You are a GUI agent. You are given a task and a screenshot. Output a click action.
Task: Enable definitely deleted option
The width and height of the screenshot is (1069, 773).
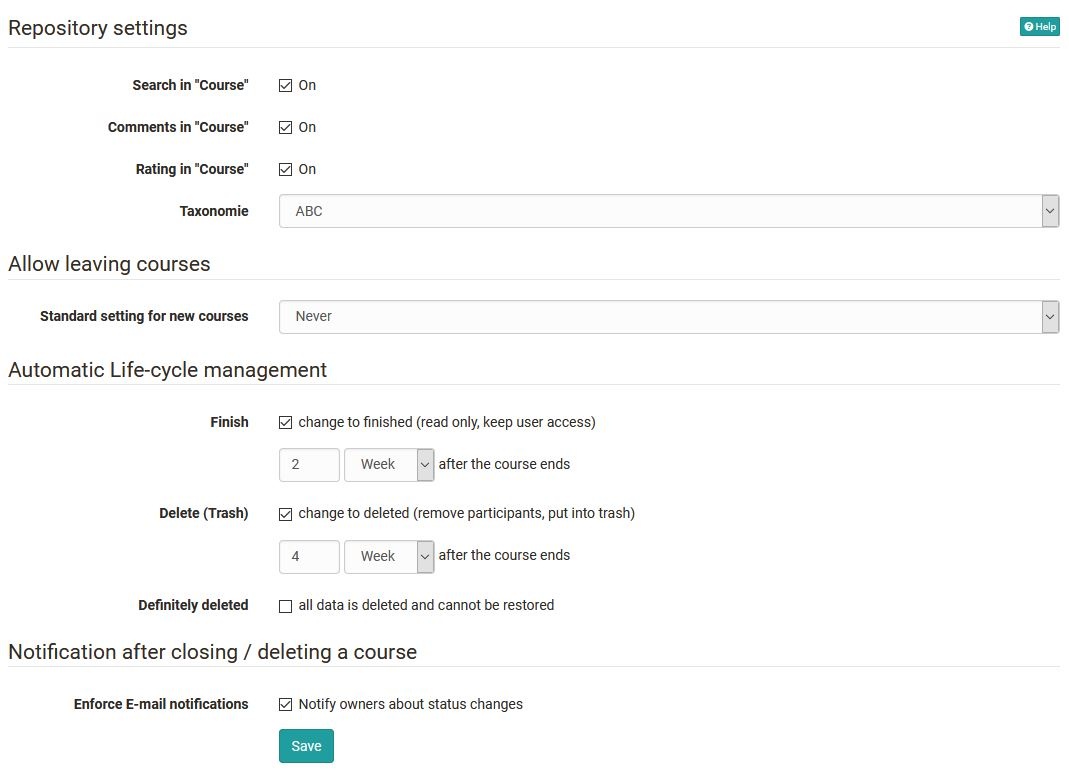click(285, 605)
